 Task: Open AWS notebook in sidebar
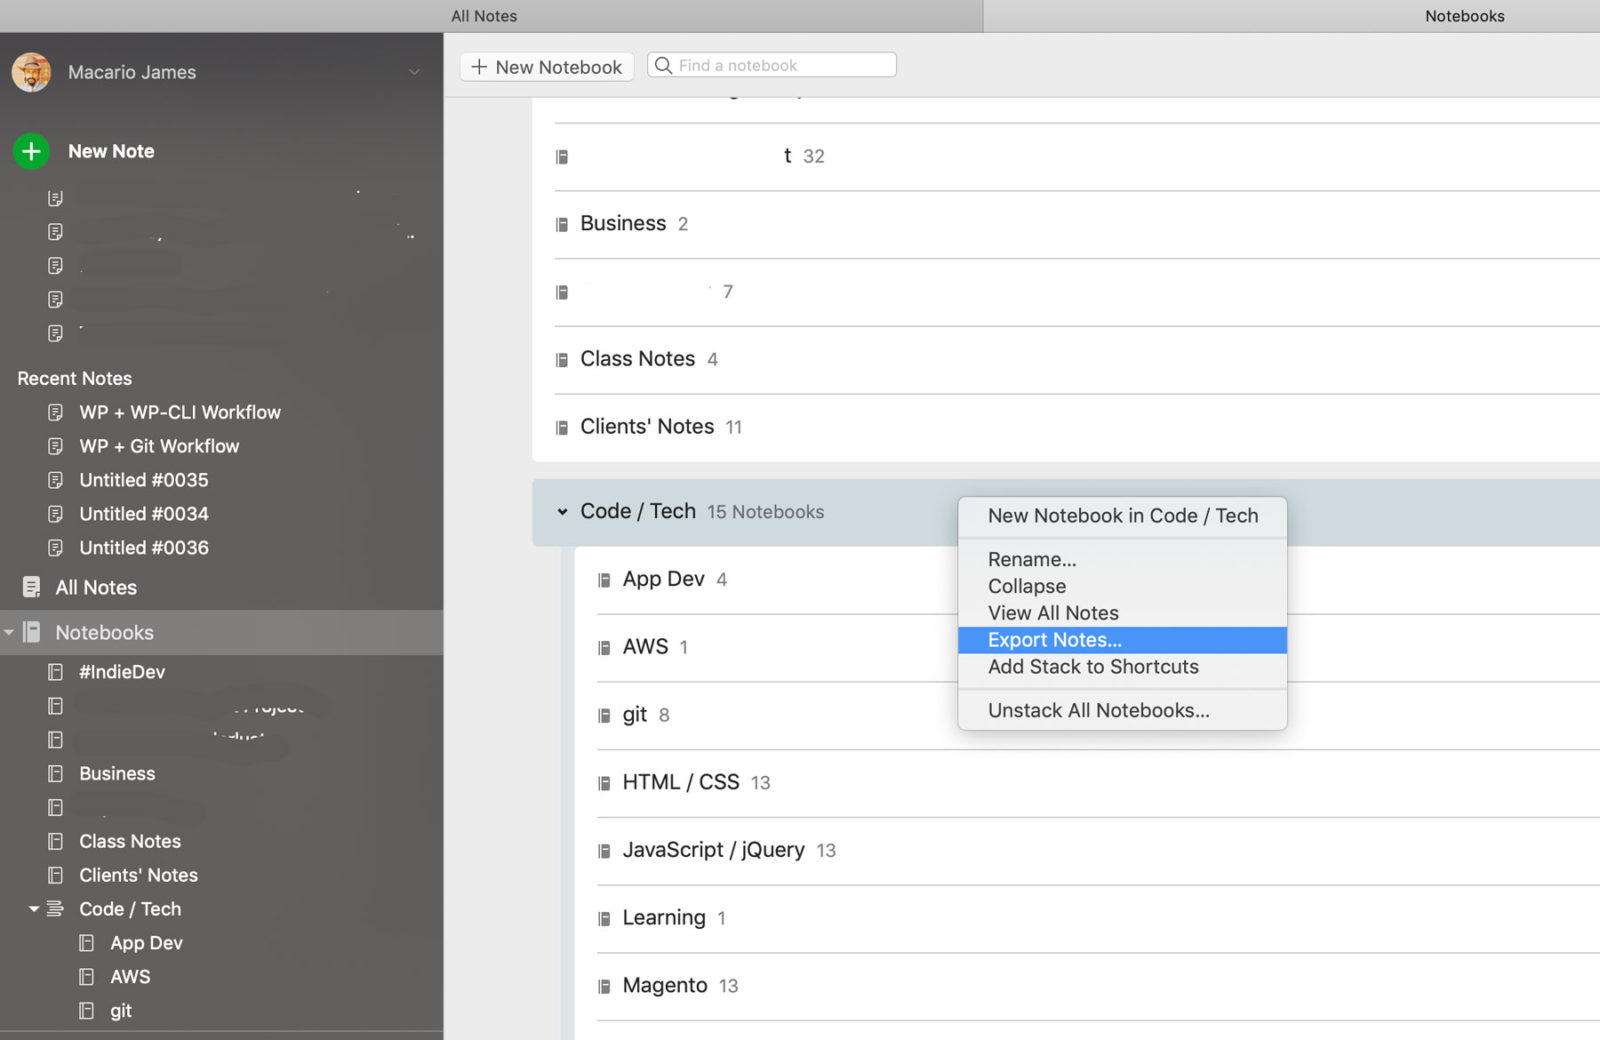tap(130, 977)
